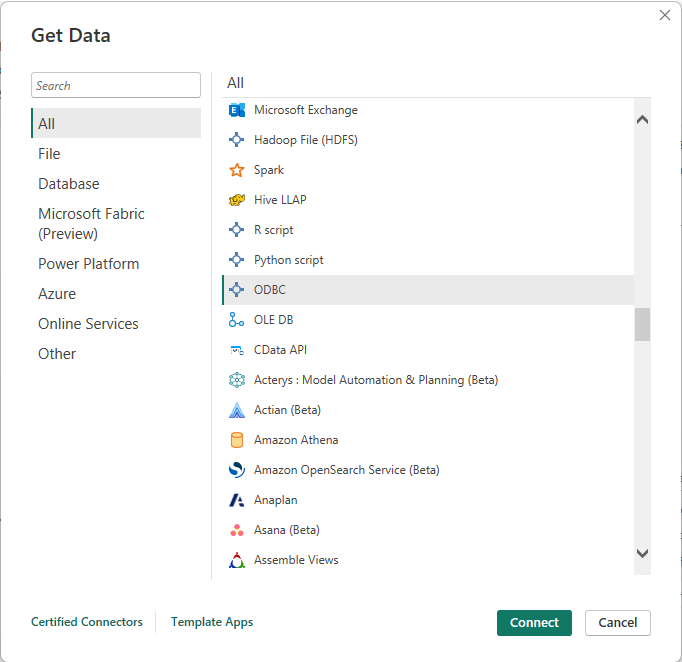Click the Asana (Beta) logo icon
The height and width of the screenshot is (662, 682).
(x=237, y=530)
